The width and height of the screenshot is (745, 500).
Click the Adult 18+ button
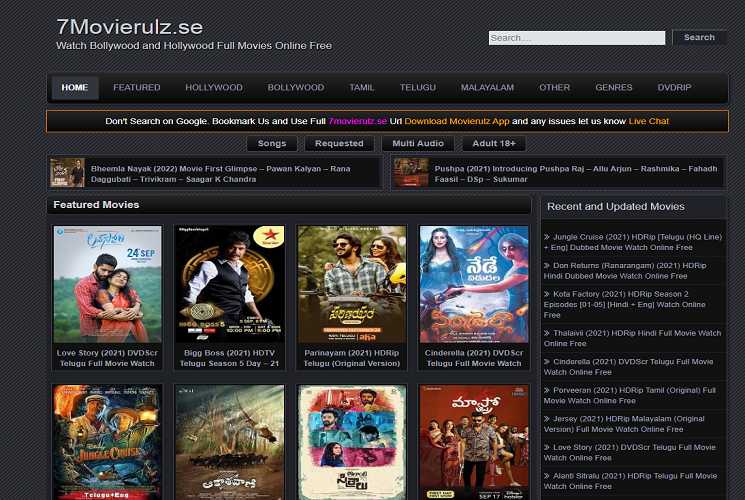point(494,144)
